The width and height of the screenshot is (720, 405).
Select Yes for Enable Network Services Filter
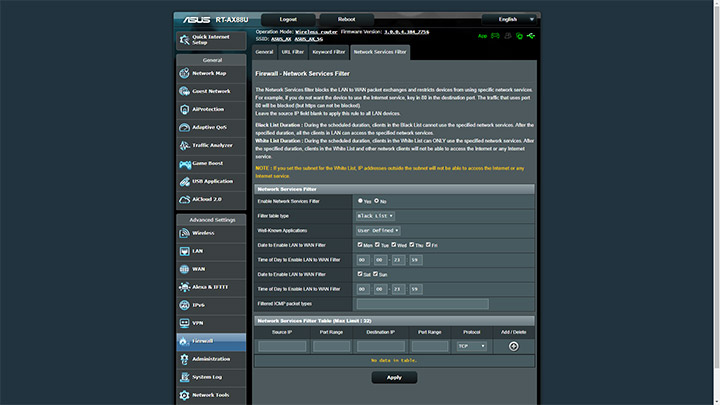pyautogui.click(x=360, y=201)
